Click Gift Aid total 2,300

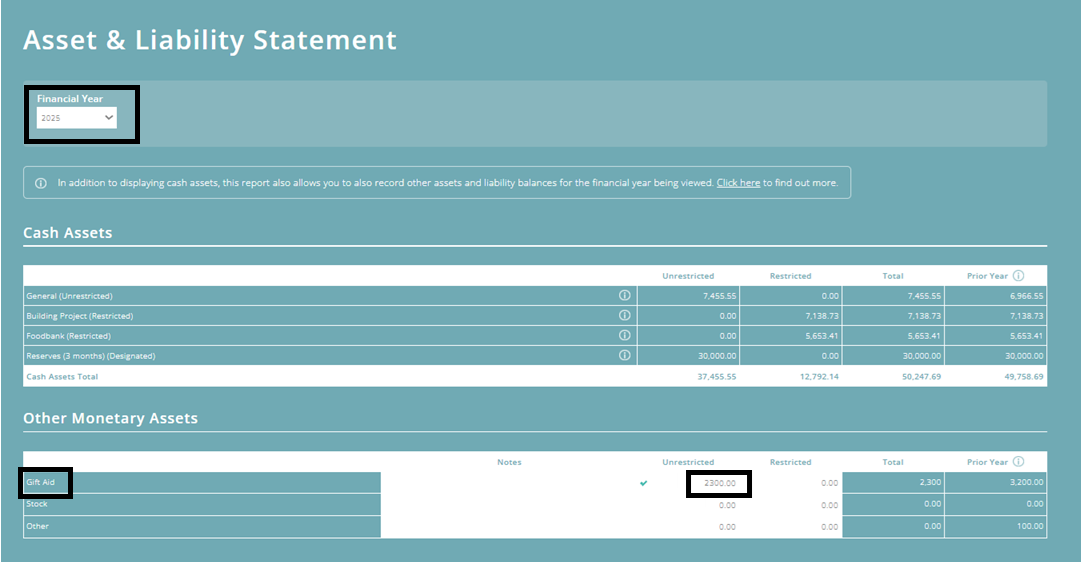coord(930,482)
